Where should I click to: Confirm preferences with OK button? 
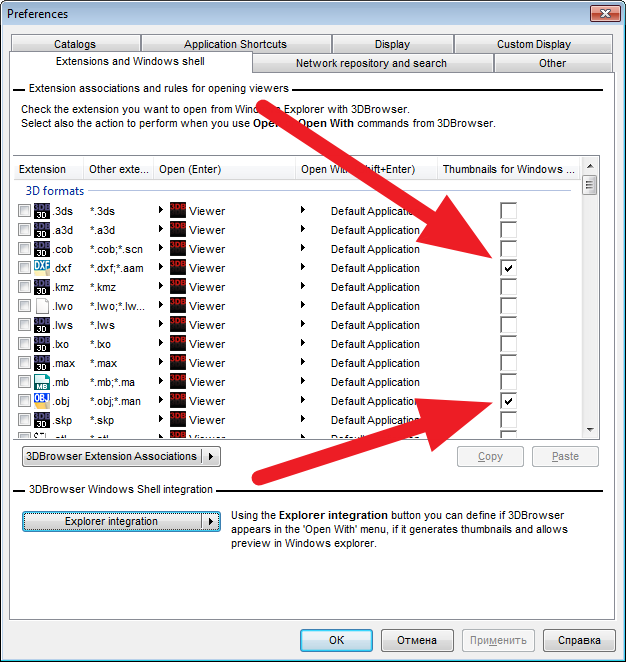click(x=336, y=640)
